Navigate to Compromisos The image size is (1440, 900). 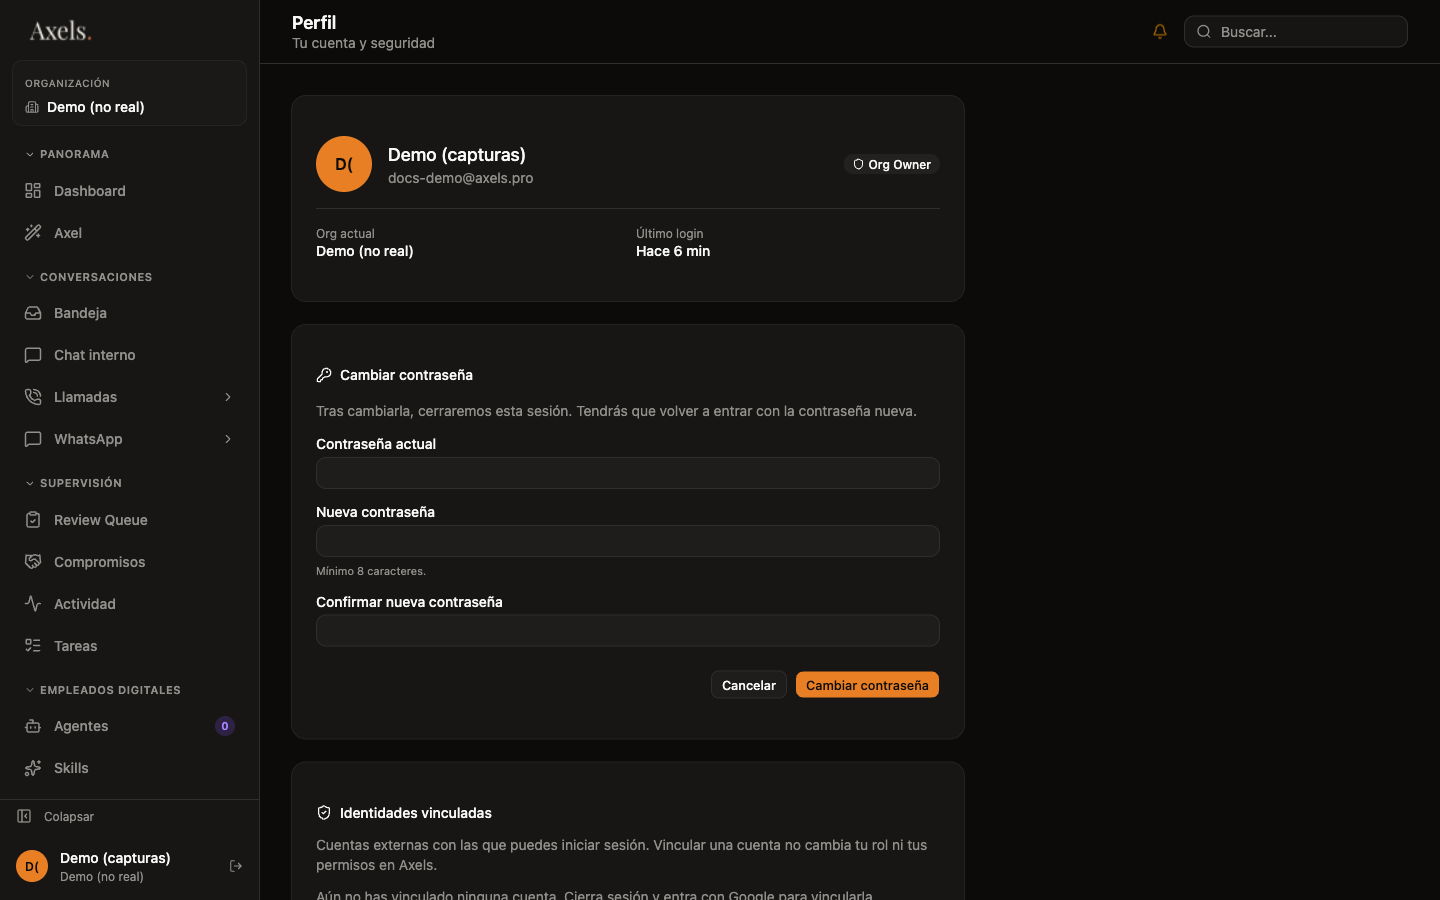coord(129,562)
